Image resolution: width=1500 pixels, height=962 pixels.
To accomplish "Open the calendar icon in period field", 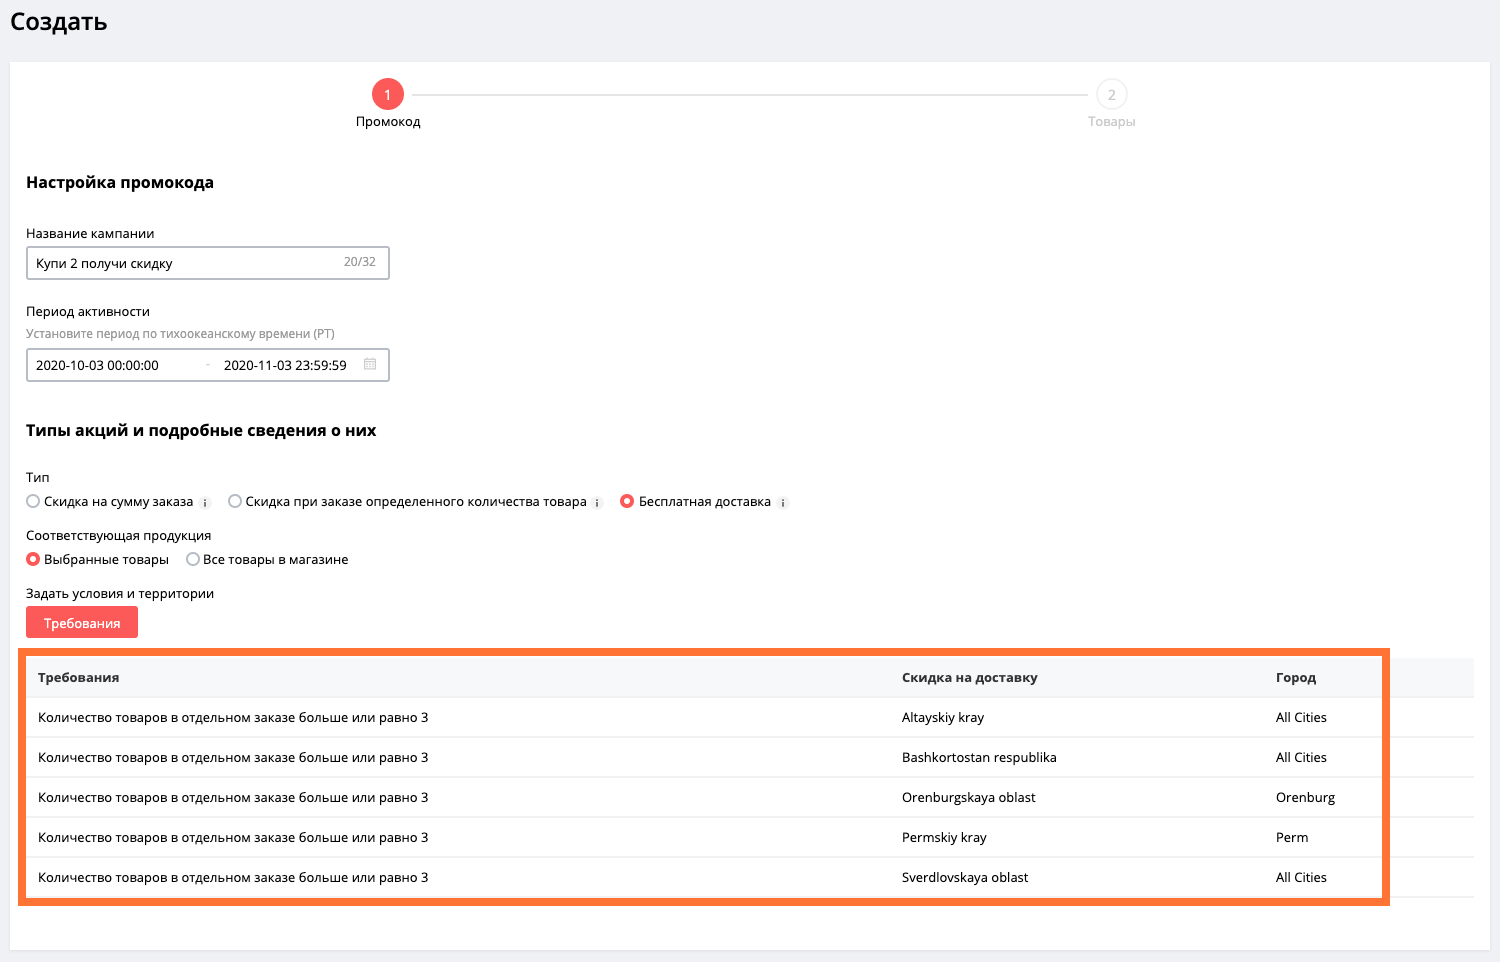I will pyautogui.click(x=370, y=364).
